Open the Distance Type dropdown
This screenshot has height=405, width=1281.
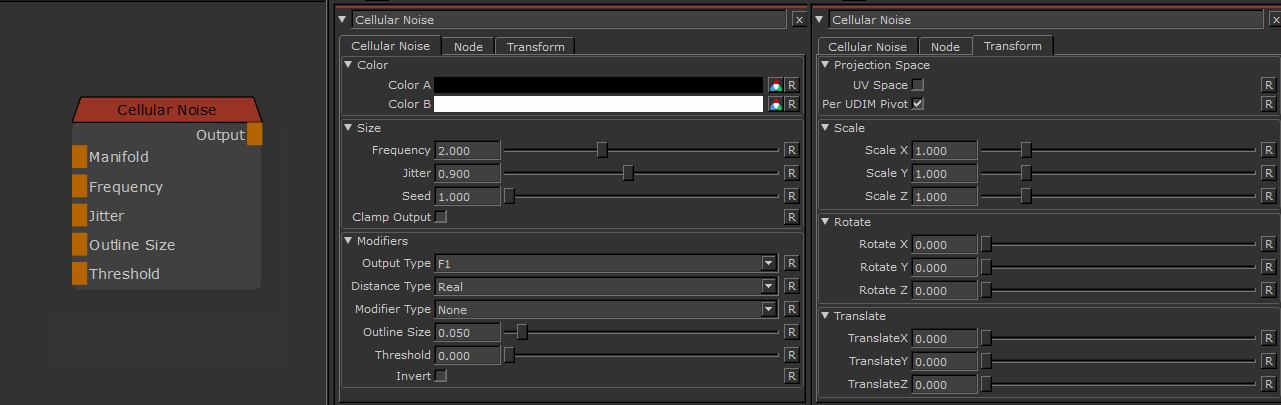click(768, 286)
